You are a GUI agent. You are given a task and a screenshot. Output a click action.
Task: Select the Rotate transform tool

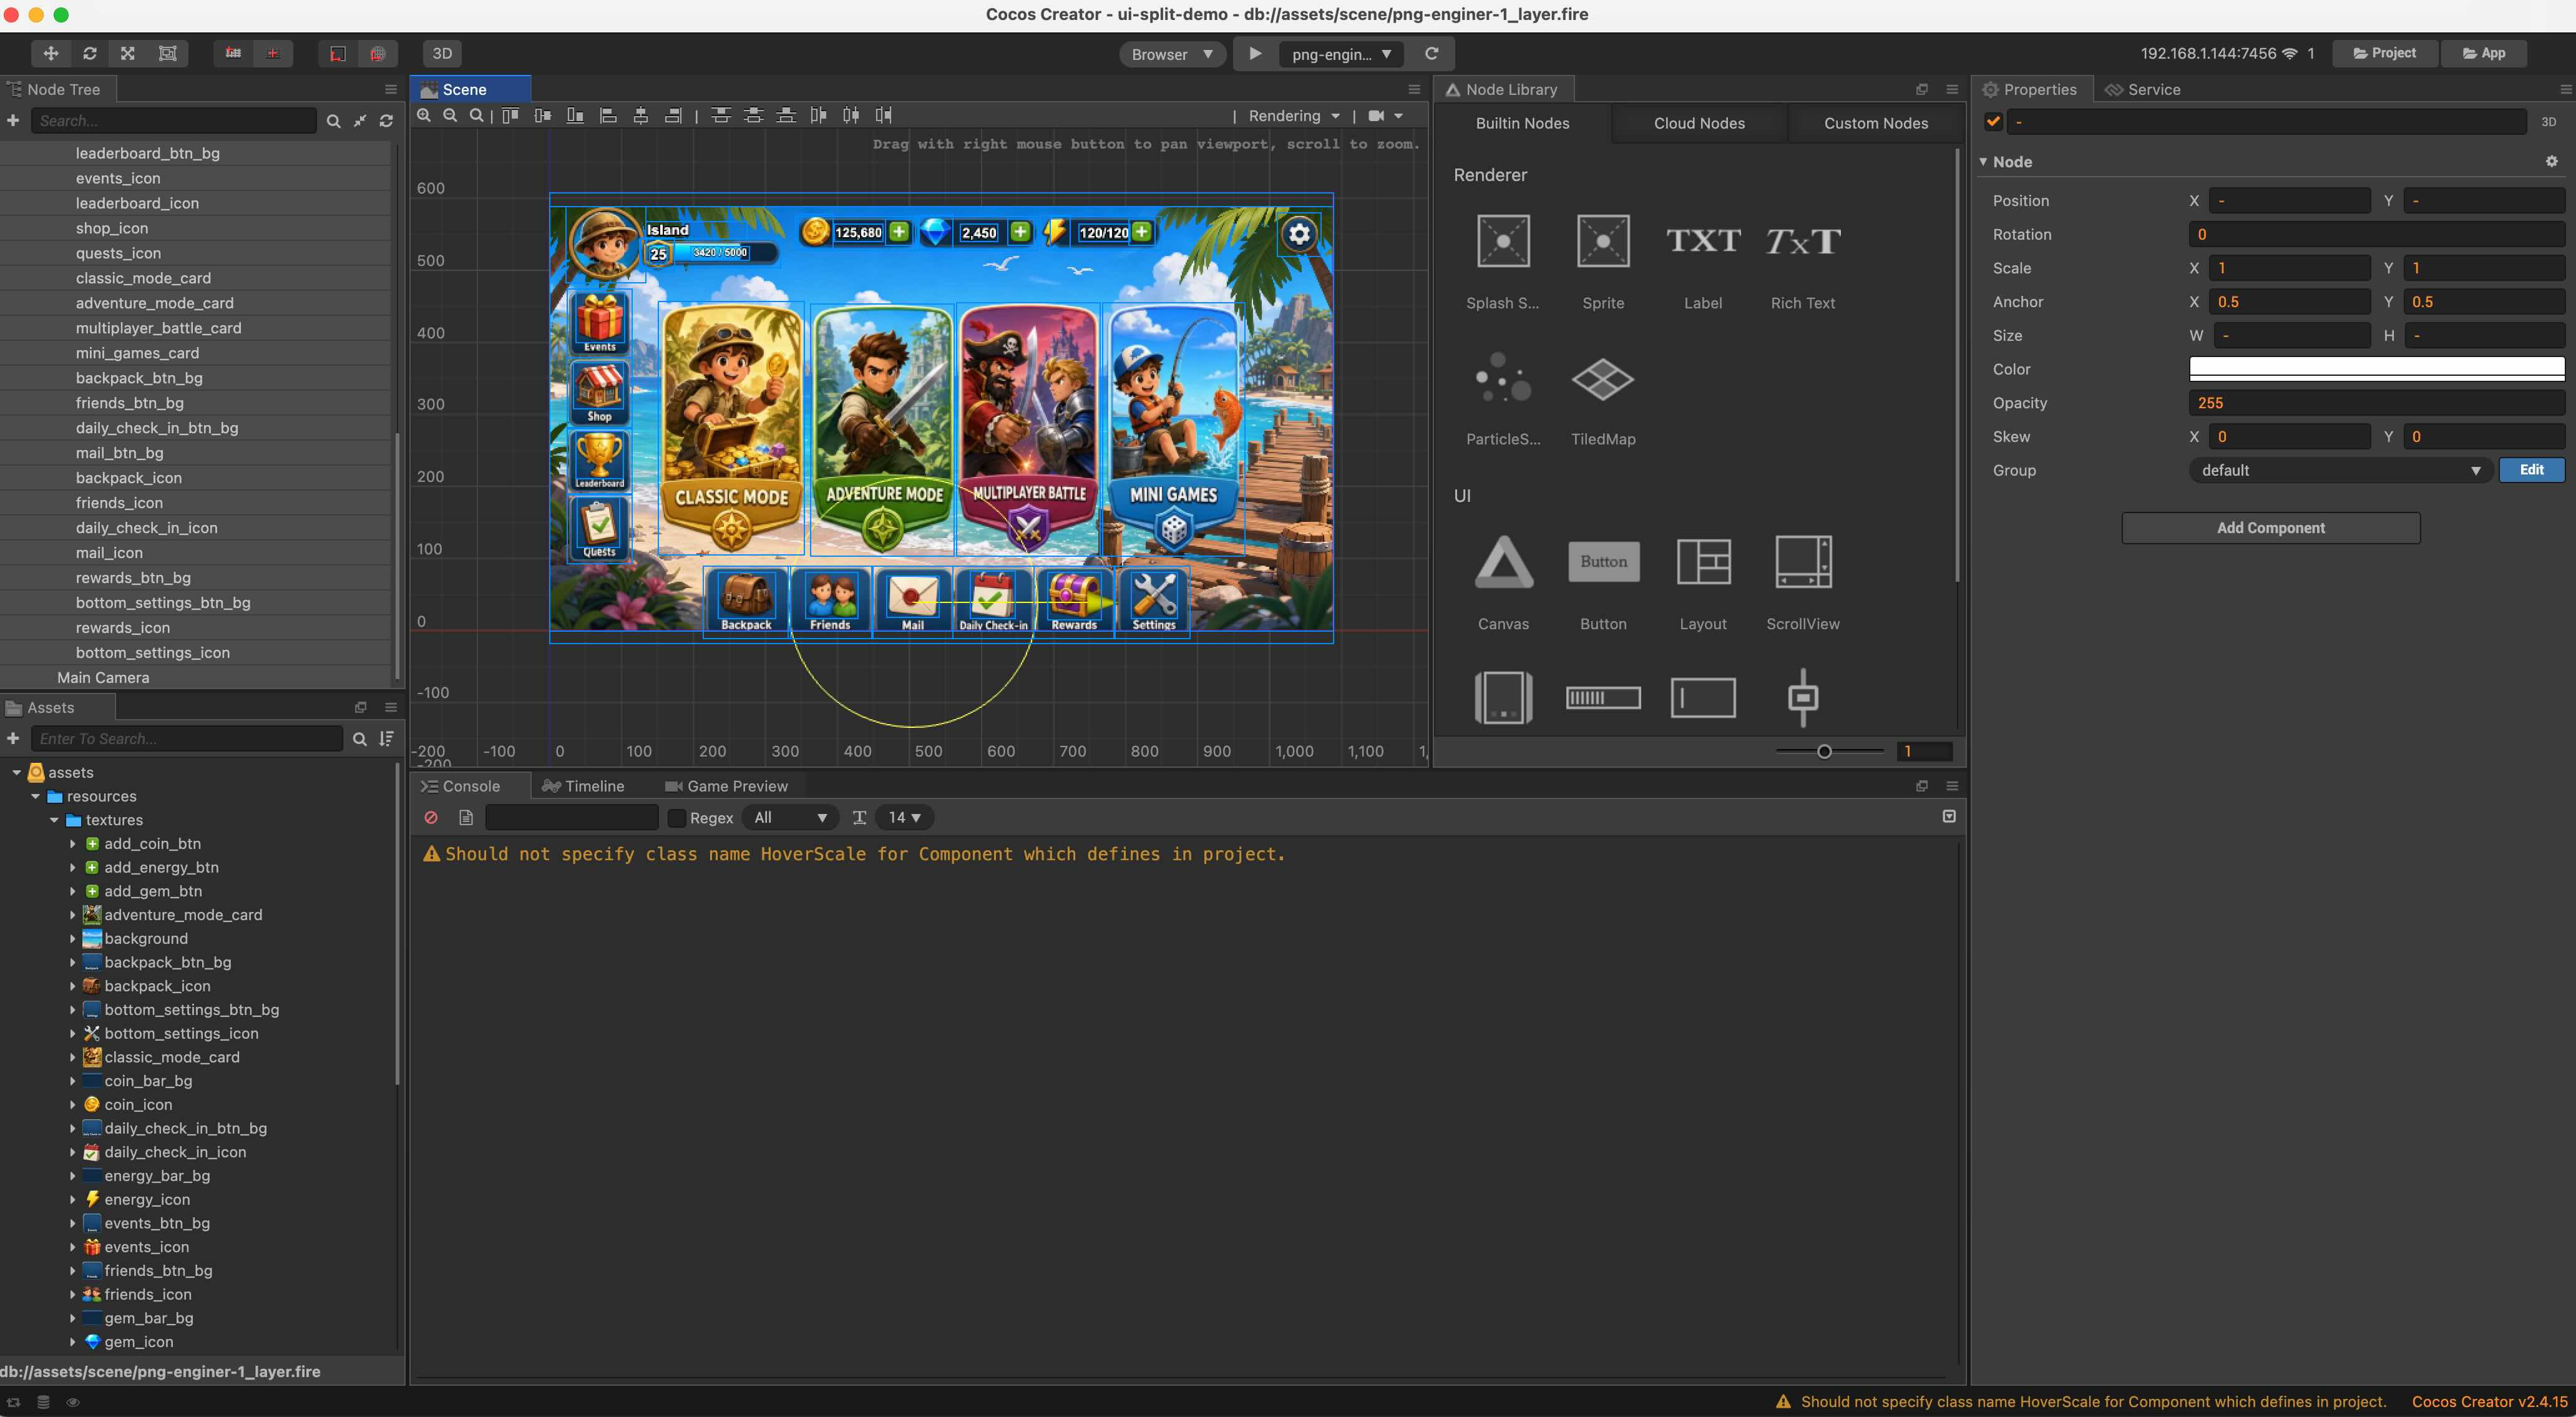tap(90, 53)
